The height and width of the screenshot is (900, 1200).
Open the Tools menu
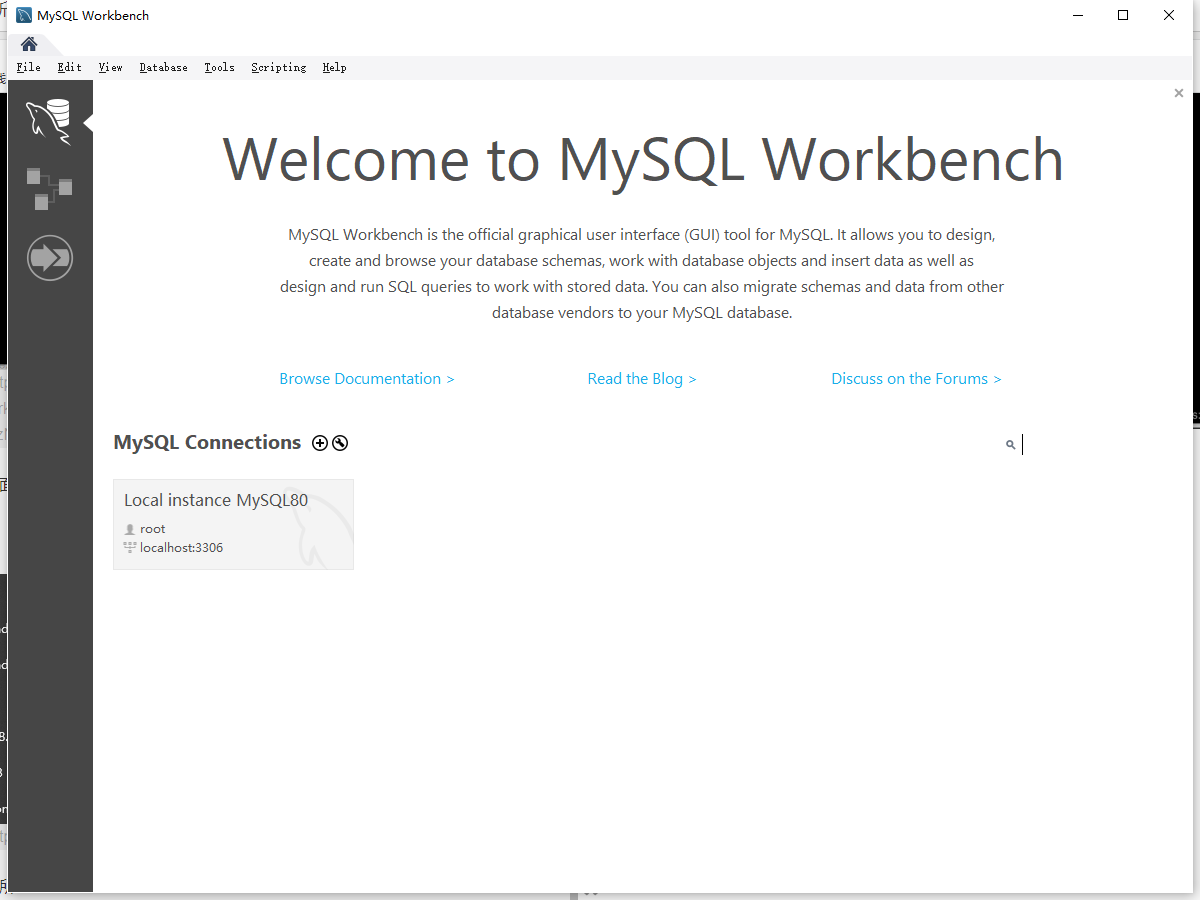tap(219, 67)
